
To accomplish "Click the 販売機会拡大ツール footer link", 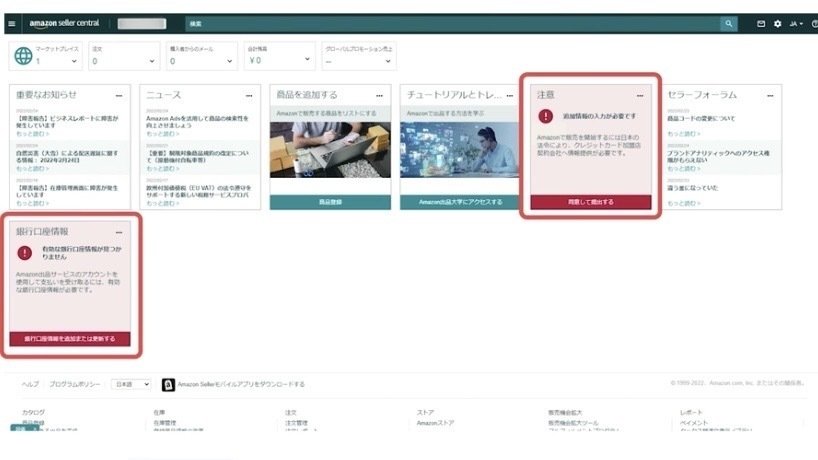I will point(573,423).
